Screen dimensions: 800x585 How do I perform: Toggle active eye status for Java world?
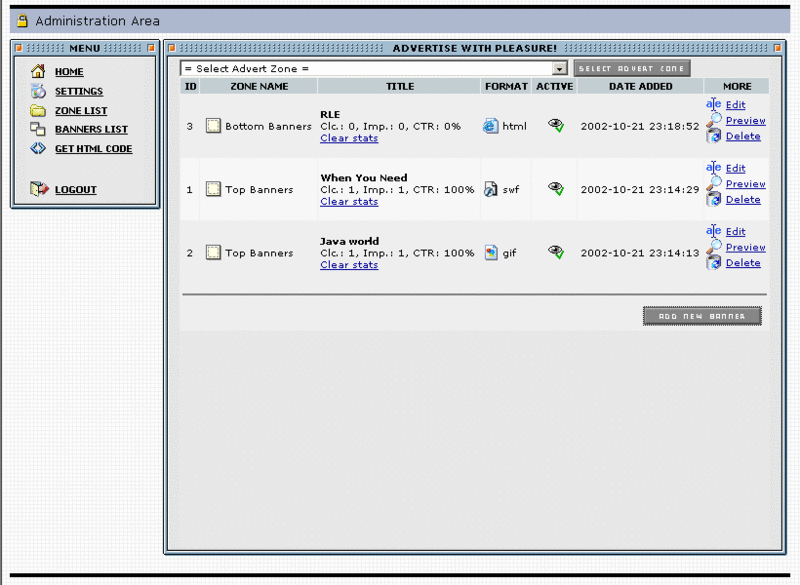[x=556, y=252]
